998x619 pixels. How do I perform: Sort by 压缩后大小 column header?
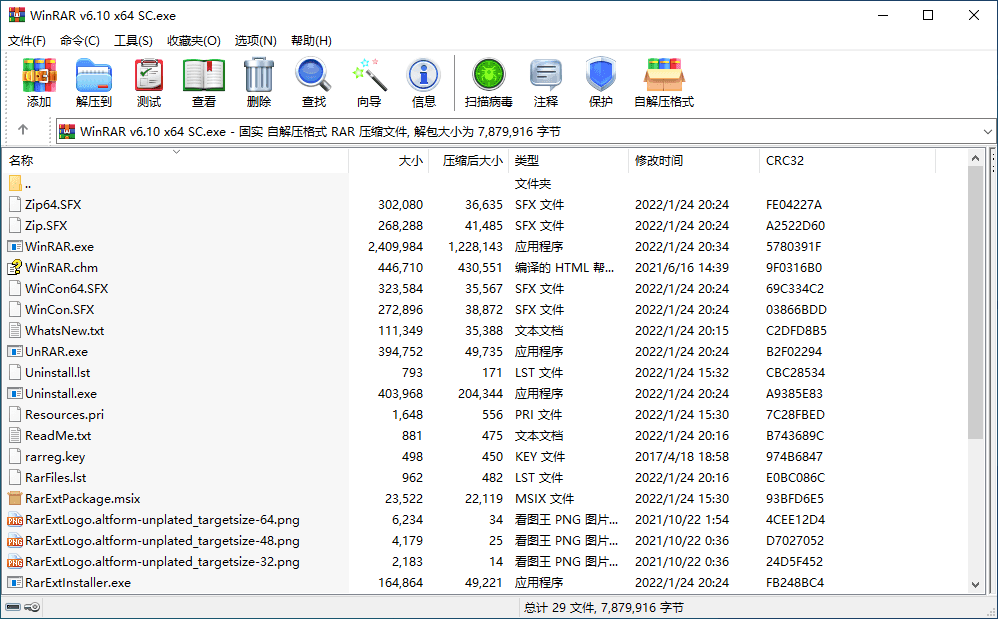[x=468, y=160]
